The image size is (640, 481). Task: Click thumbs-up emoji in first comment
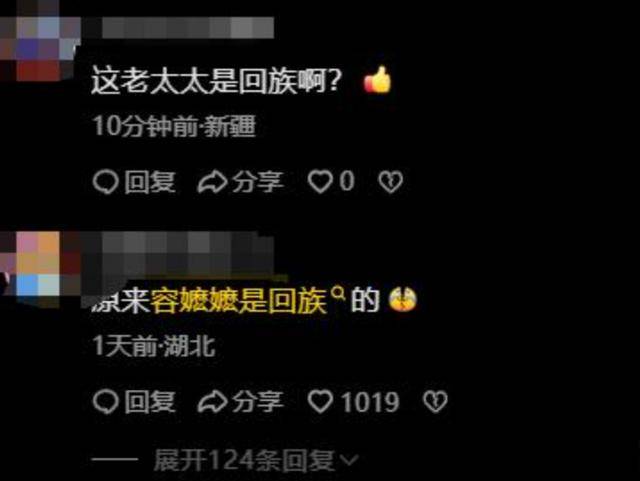point(378,80)
